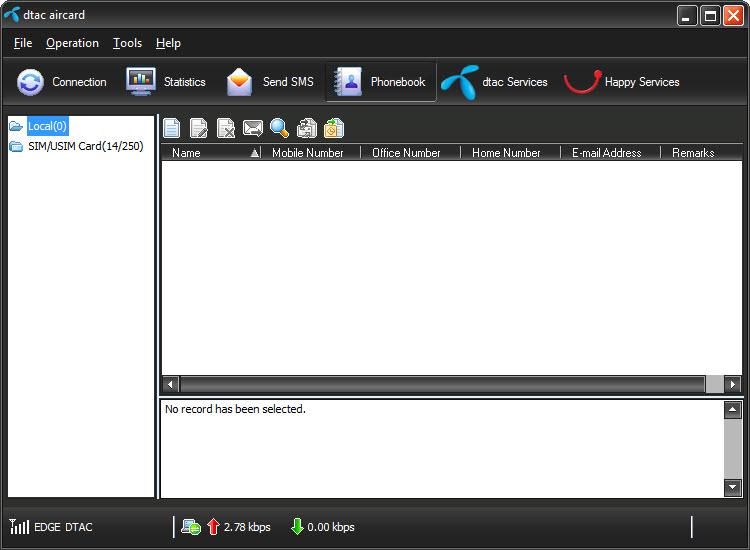Click the horizontal scrollbar thumb
Screen dimensions: 750x550
tap(443, 384)
